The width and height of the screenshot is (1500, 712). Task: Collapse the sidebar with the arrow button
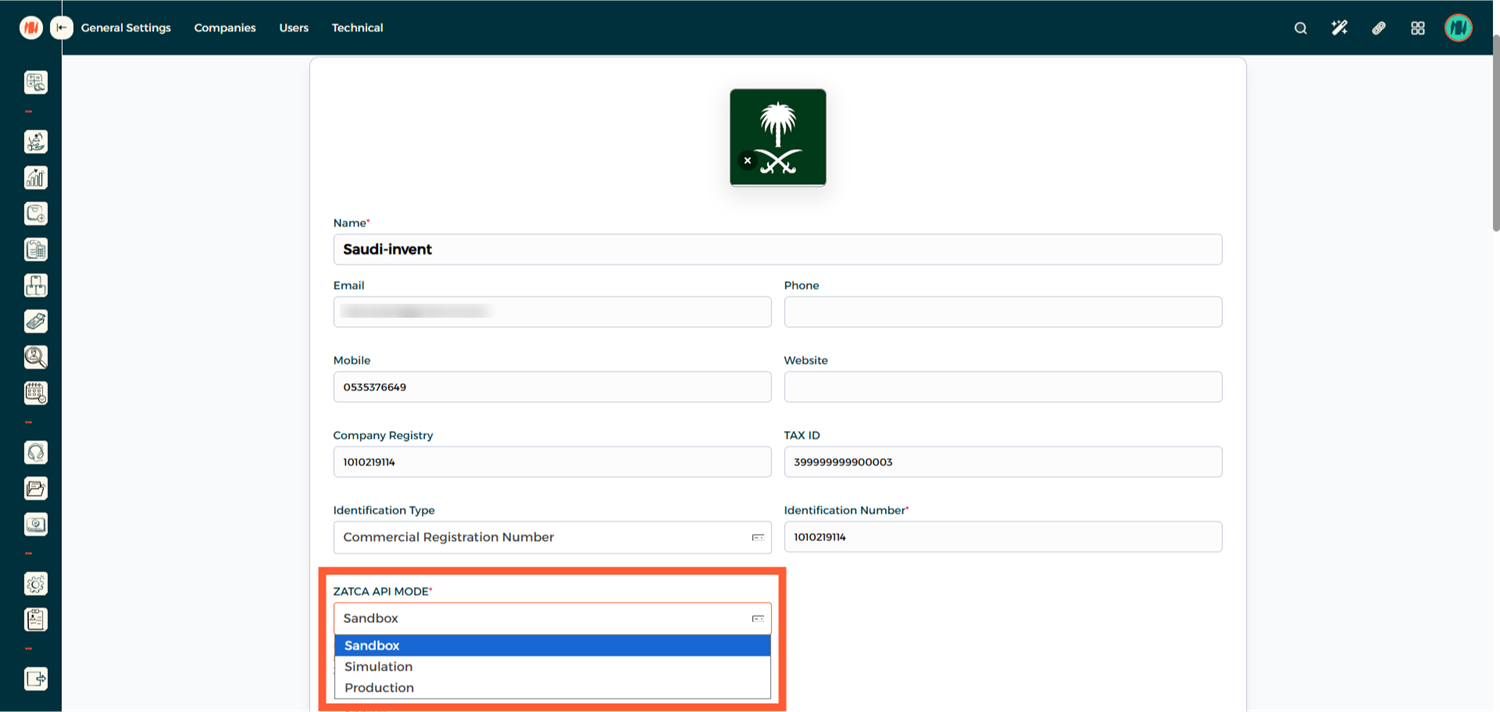click(x=62, y=28)
